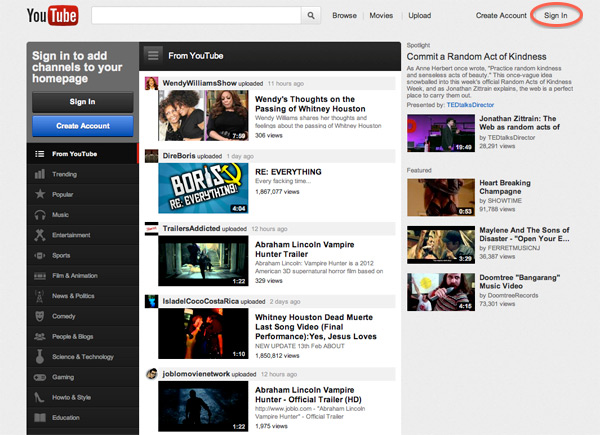Click the Sports icon in sidebar

pos(40,255)
